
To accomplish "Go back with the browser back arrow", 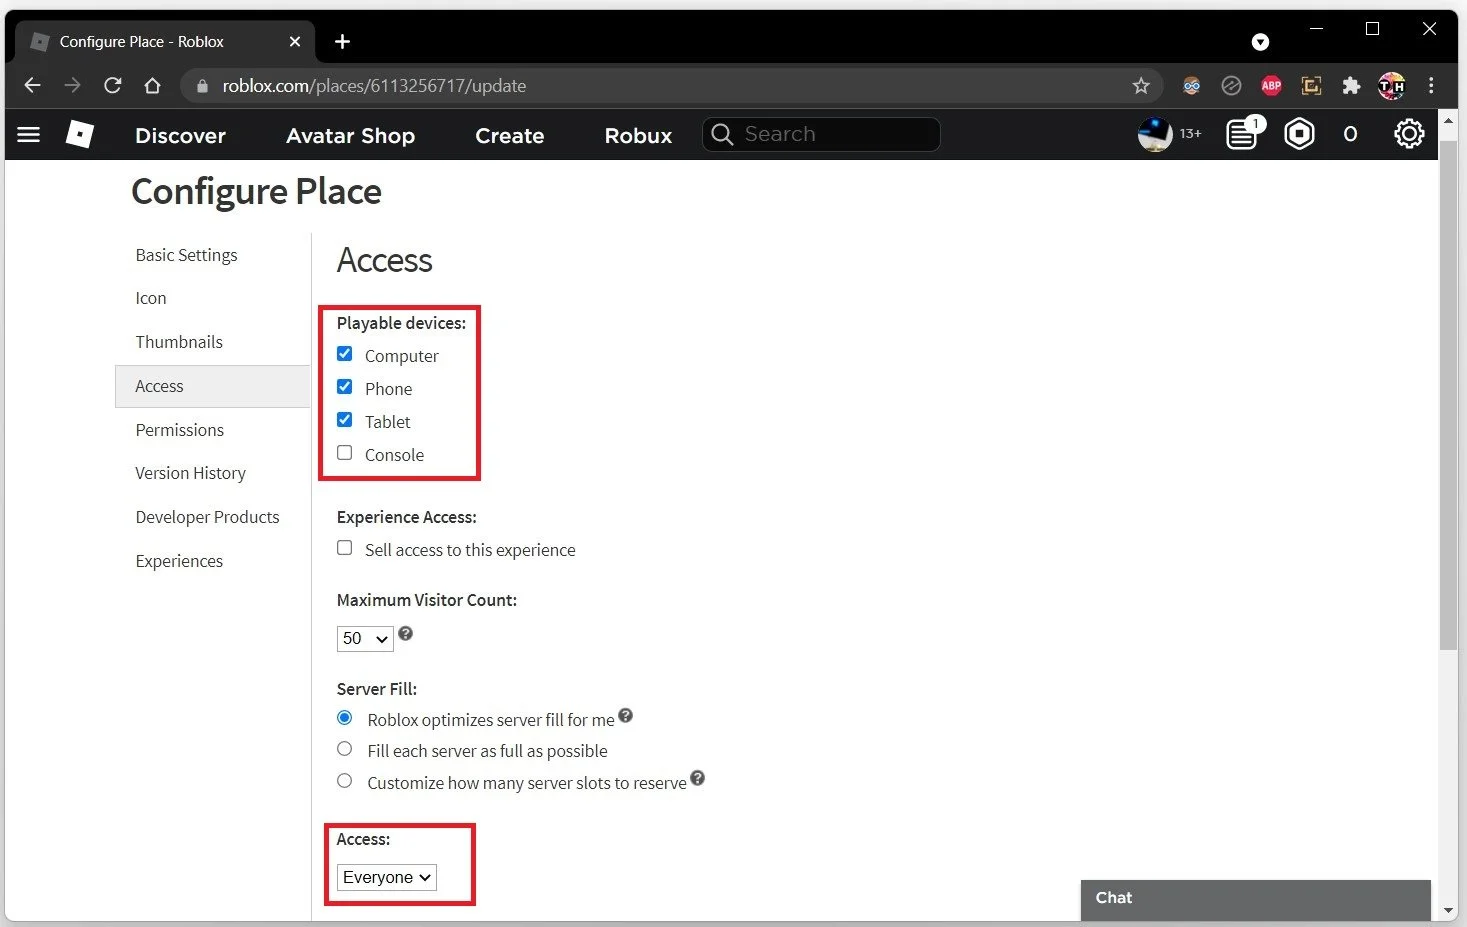I will pos(32,86).
